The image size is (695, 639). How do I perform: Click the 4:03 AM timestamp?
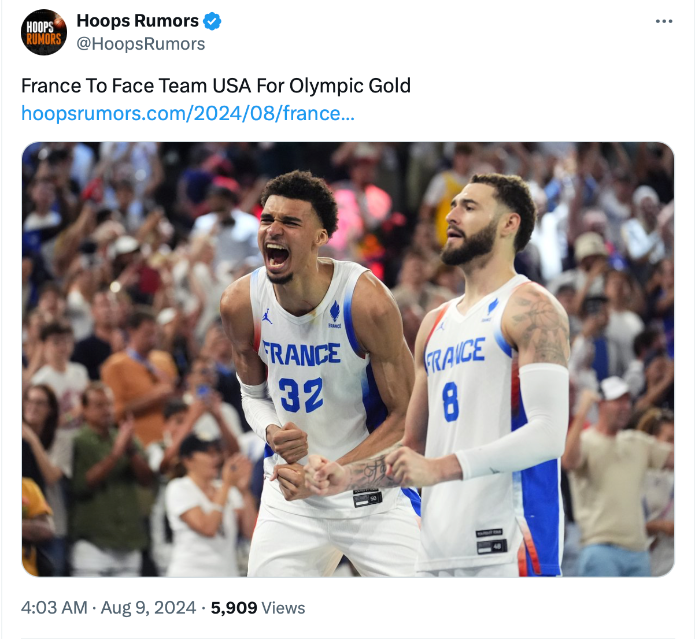pos(54,608)
